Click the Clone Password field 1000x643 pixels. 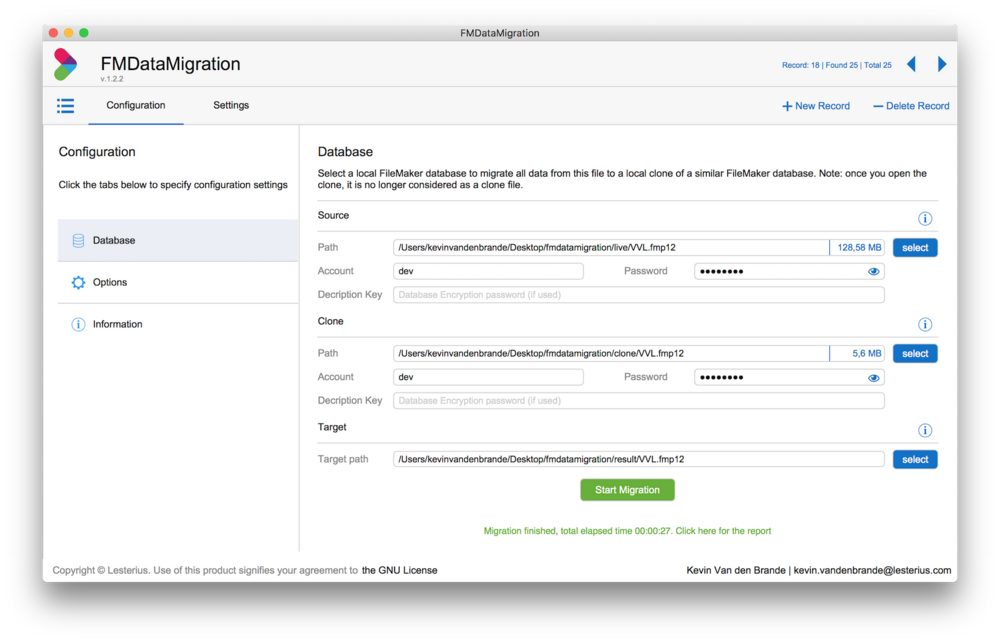[x=789, y=377]
